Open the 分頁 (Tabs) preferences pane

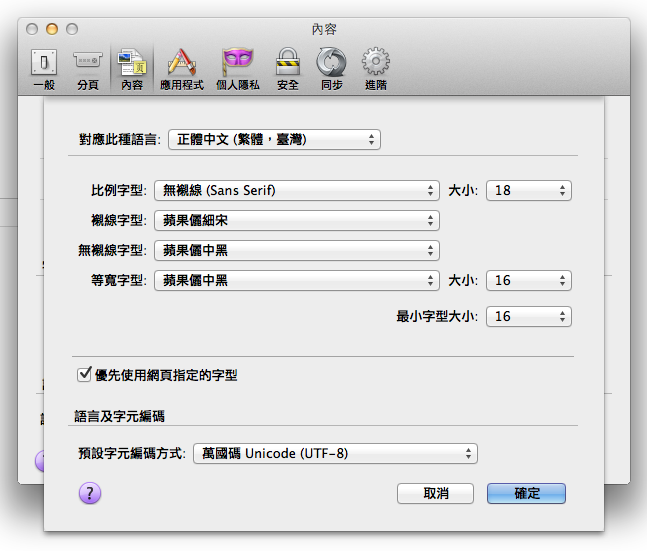coord(87,69)
